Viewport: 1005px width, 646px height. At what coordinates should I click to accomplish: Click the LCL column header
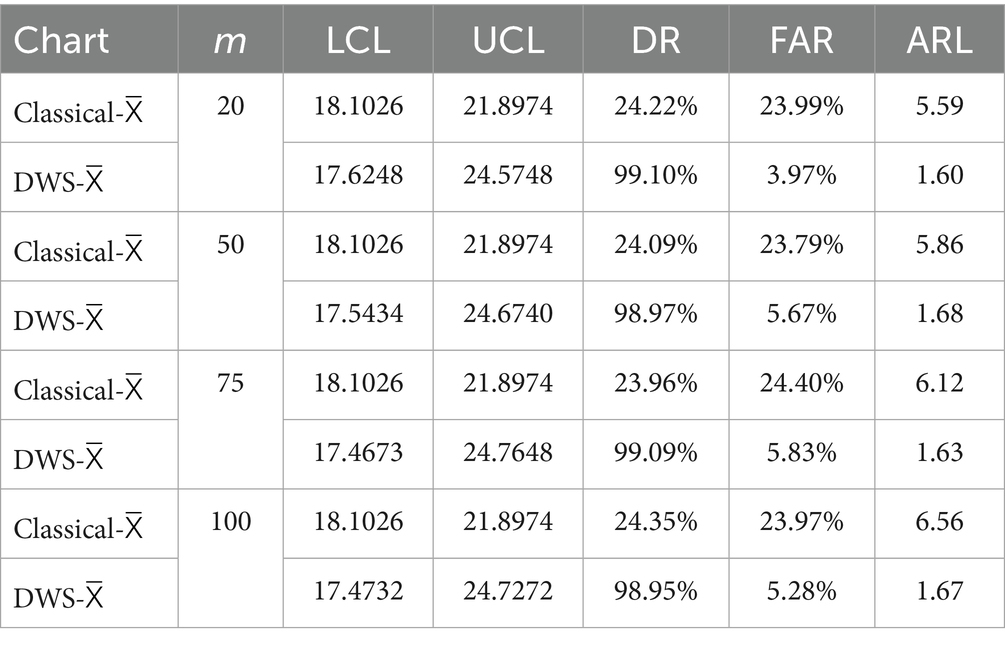click(x=357, y=39)
